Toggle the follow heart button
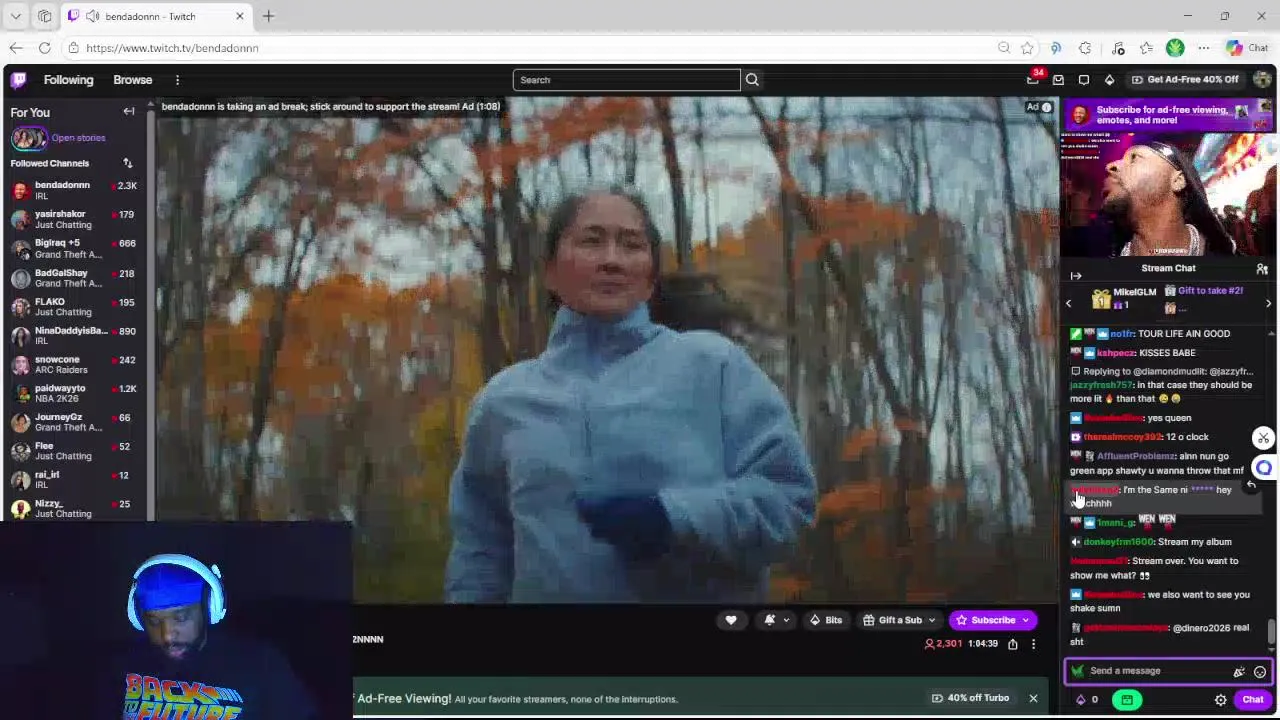Viewport: 1280px width, 720px height. (x=731, y=620)
